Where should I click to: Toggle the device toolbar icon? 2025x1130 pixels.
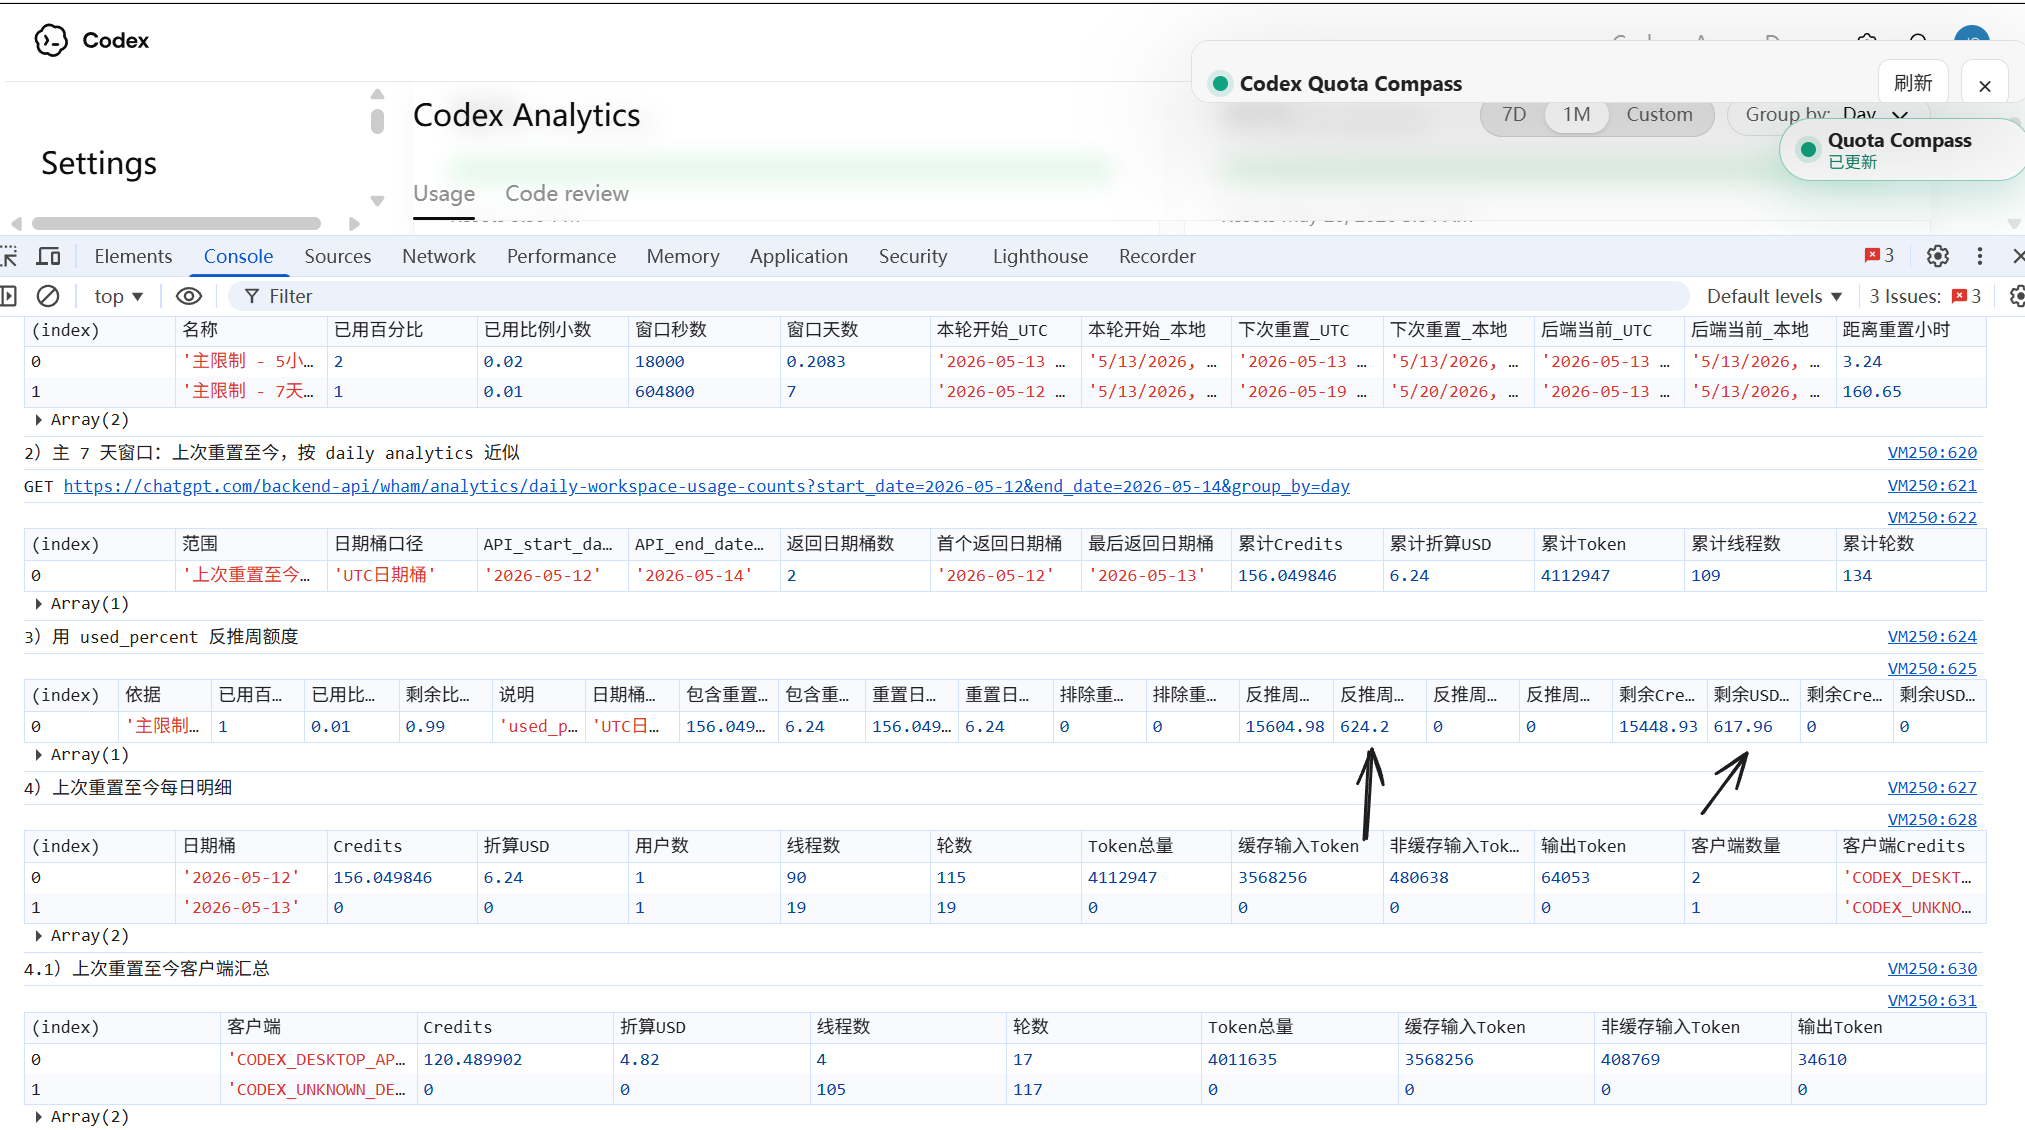(x=48, y=256)
